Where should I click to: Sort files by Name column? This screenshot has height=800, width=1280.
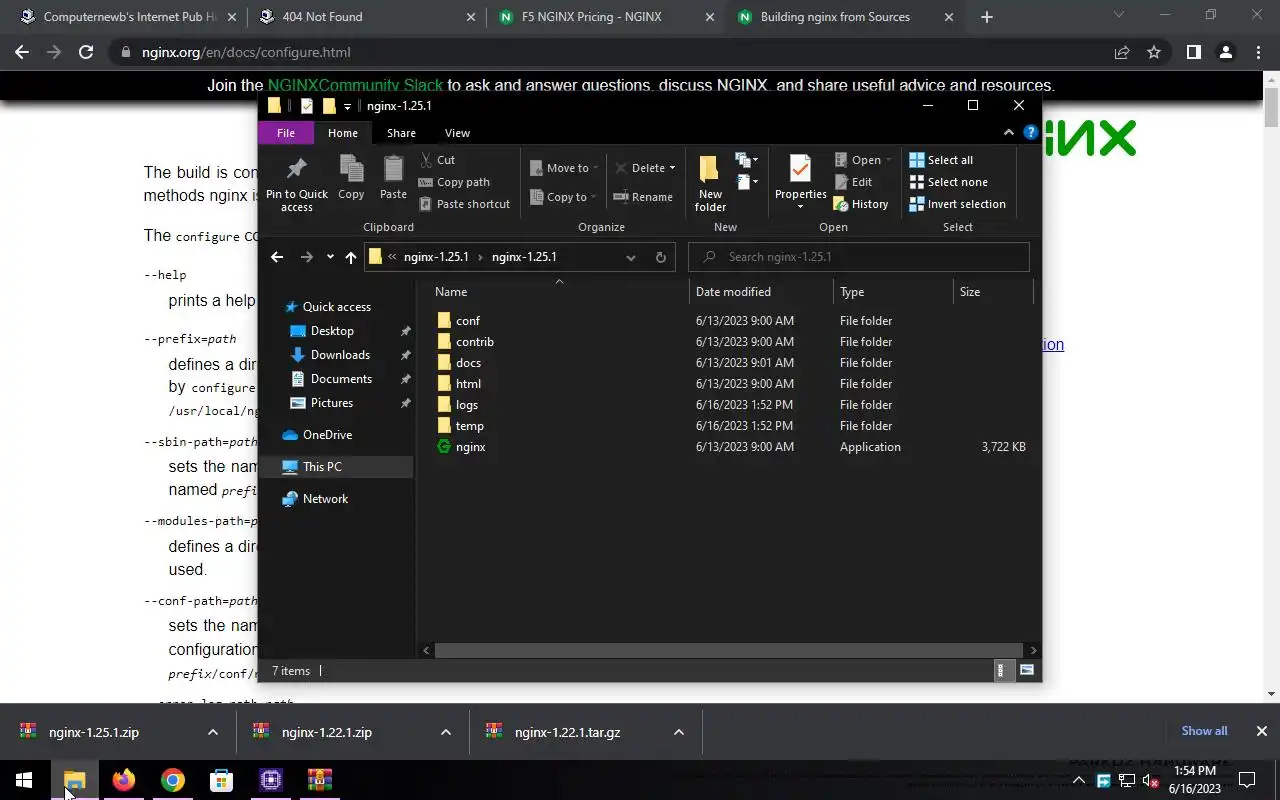pos(560,292)
